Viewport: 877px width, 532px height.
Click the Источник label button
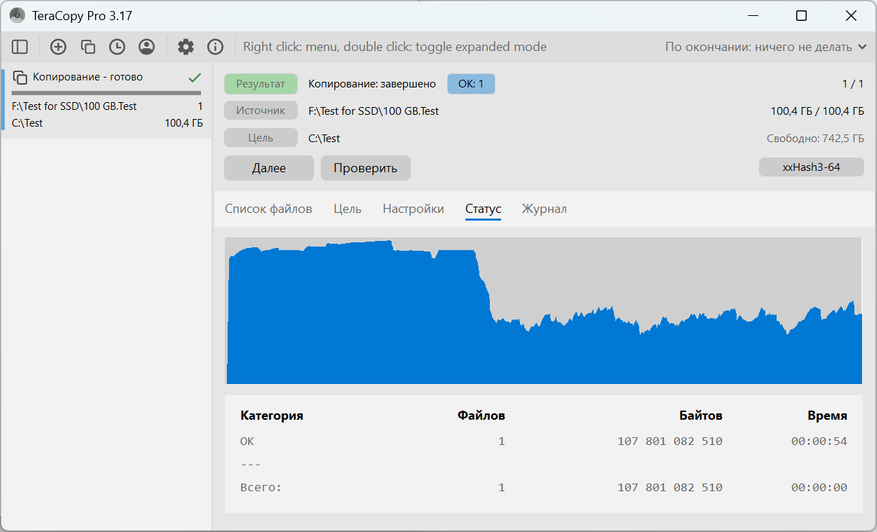(x=261, y=111)
